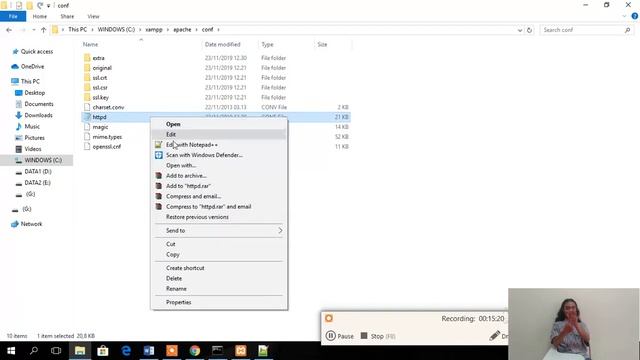
Task: Switch to the Home ribbon tab
Action: pos(40,16)
